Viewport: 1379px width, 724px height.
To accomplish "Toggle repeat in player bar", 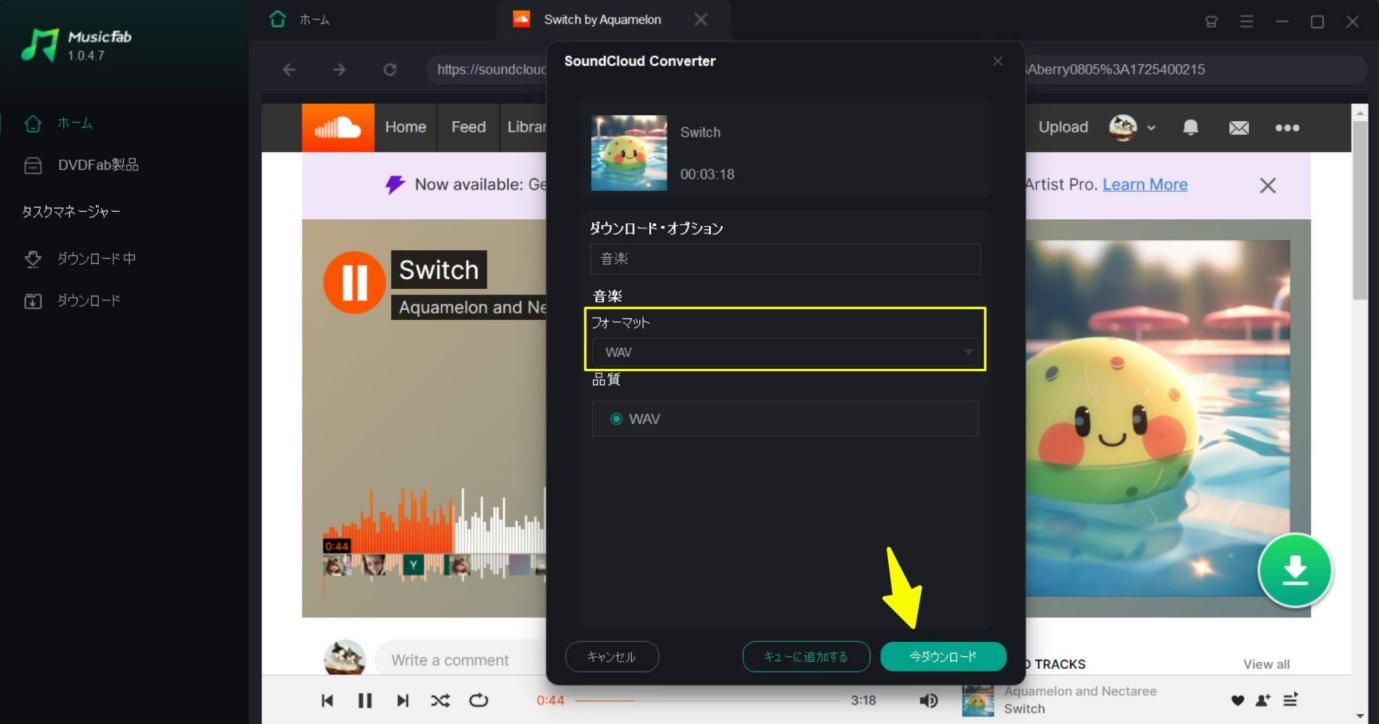I will [x=479, y=700].
